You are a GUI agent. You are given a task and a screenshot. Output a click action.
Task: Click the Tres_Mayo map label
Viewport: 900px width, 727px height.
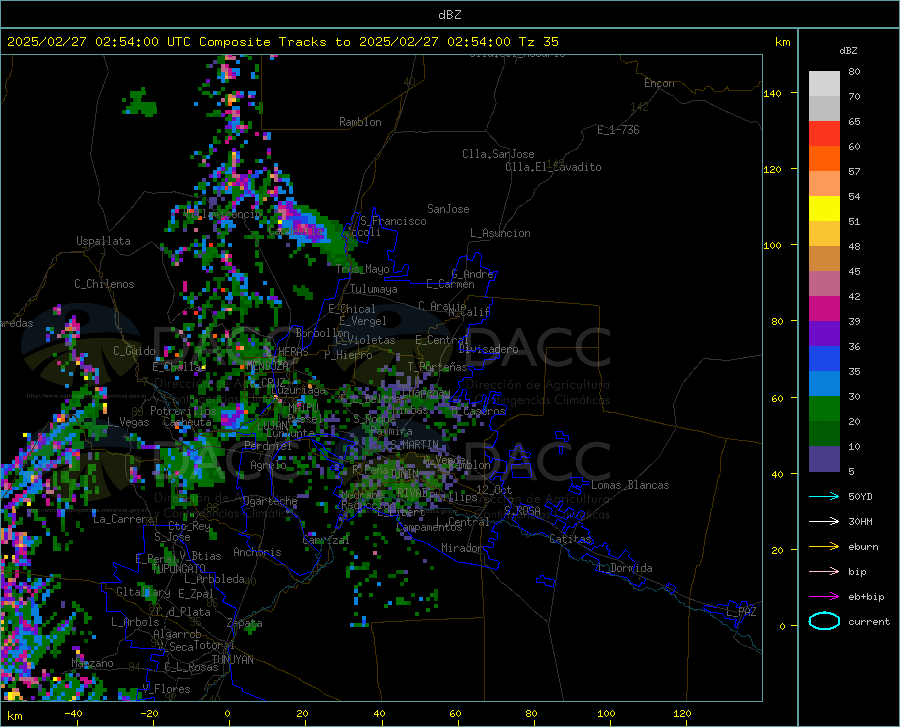pos(362,269)
